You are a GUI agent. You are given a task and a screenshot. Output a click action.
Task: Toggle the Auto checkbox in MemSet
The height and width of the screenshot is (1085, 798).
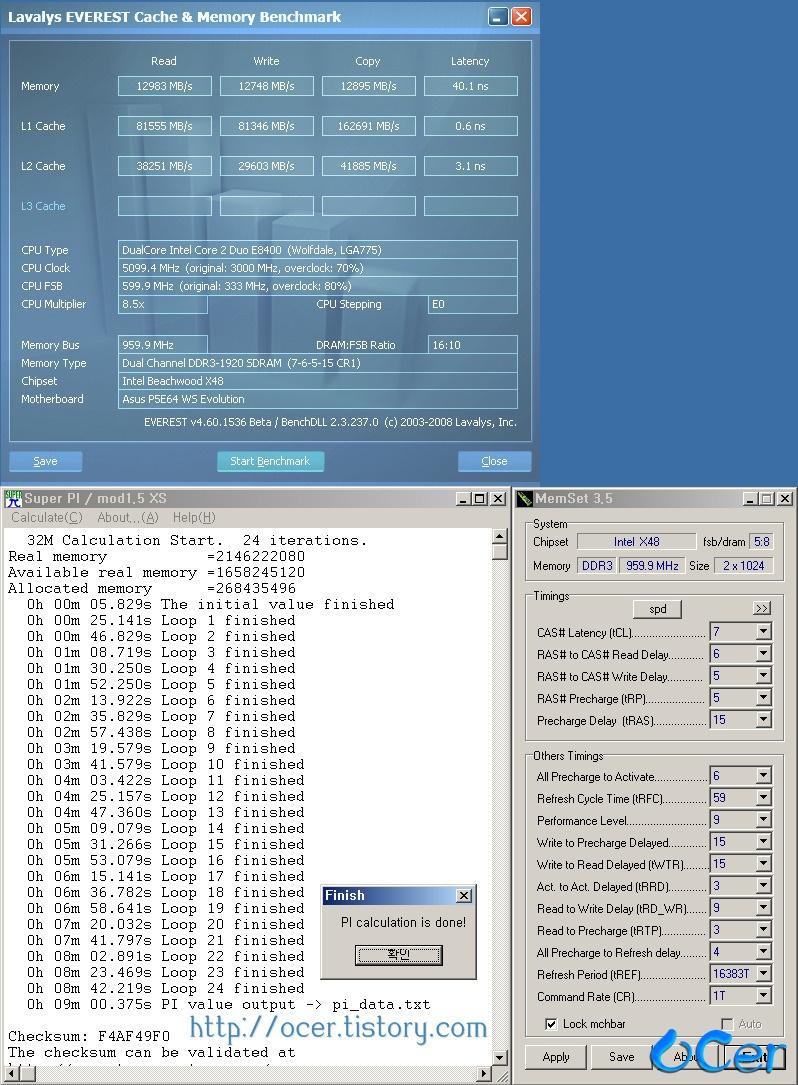click(727, 1023)
